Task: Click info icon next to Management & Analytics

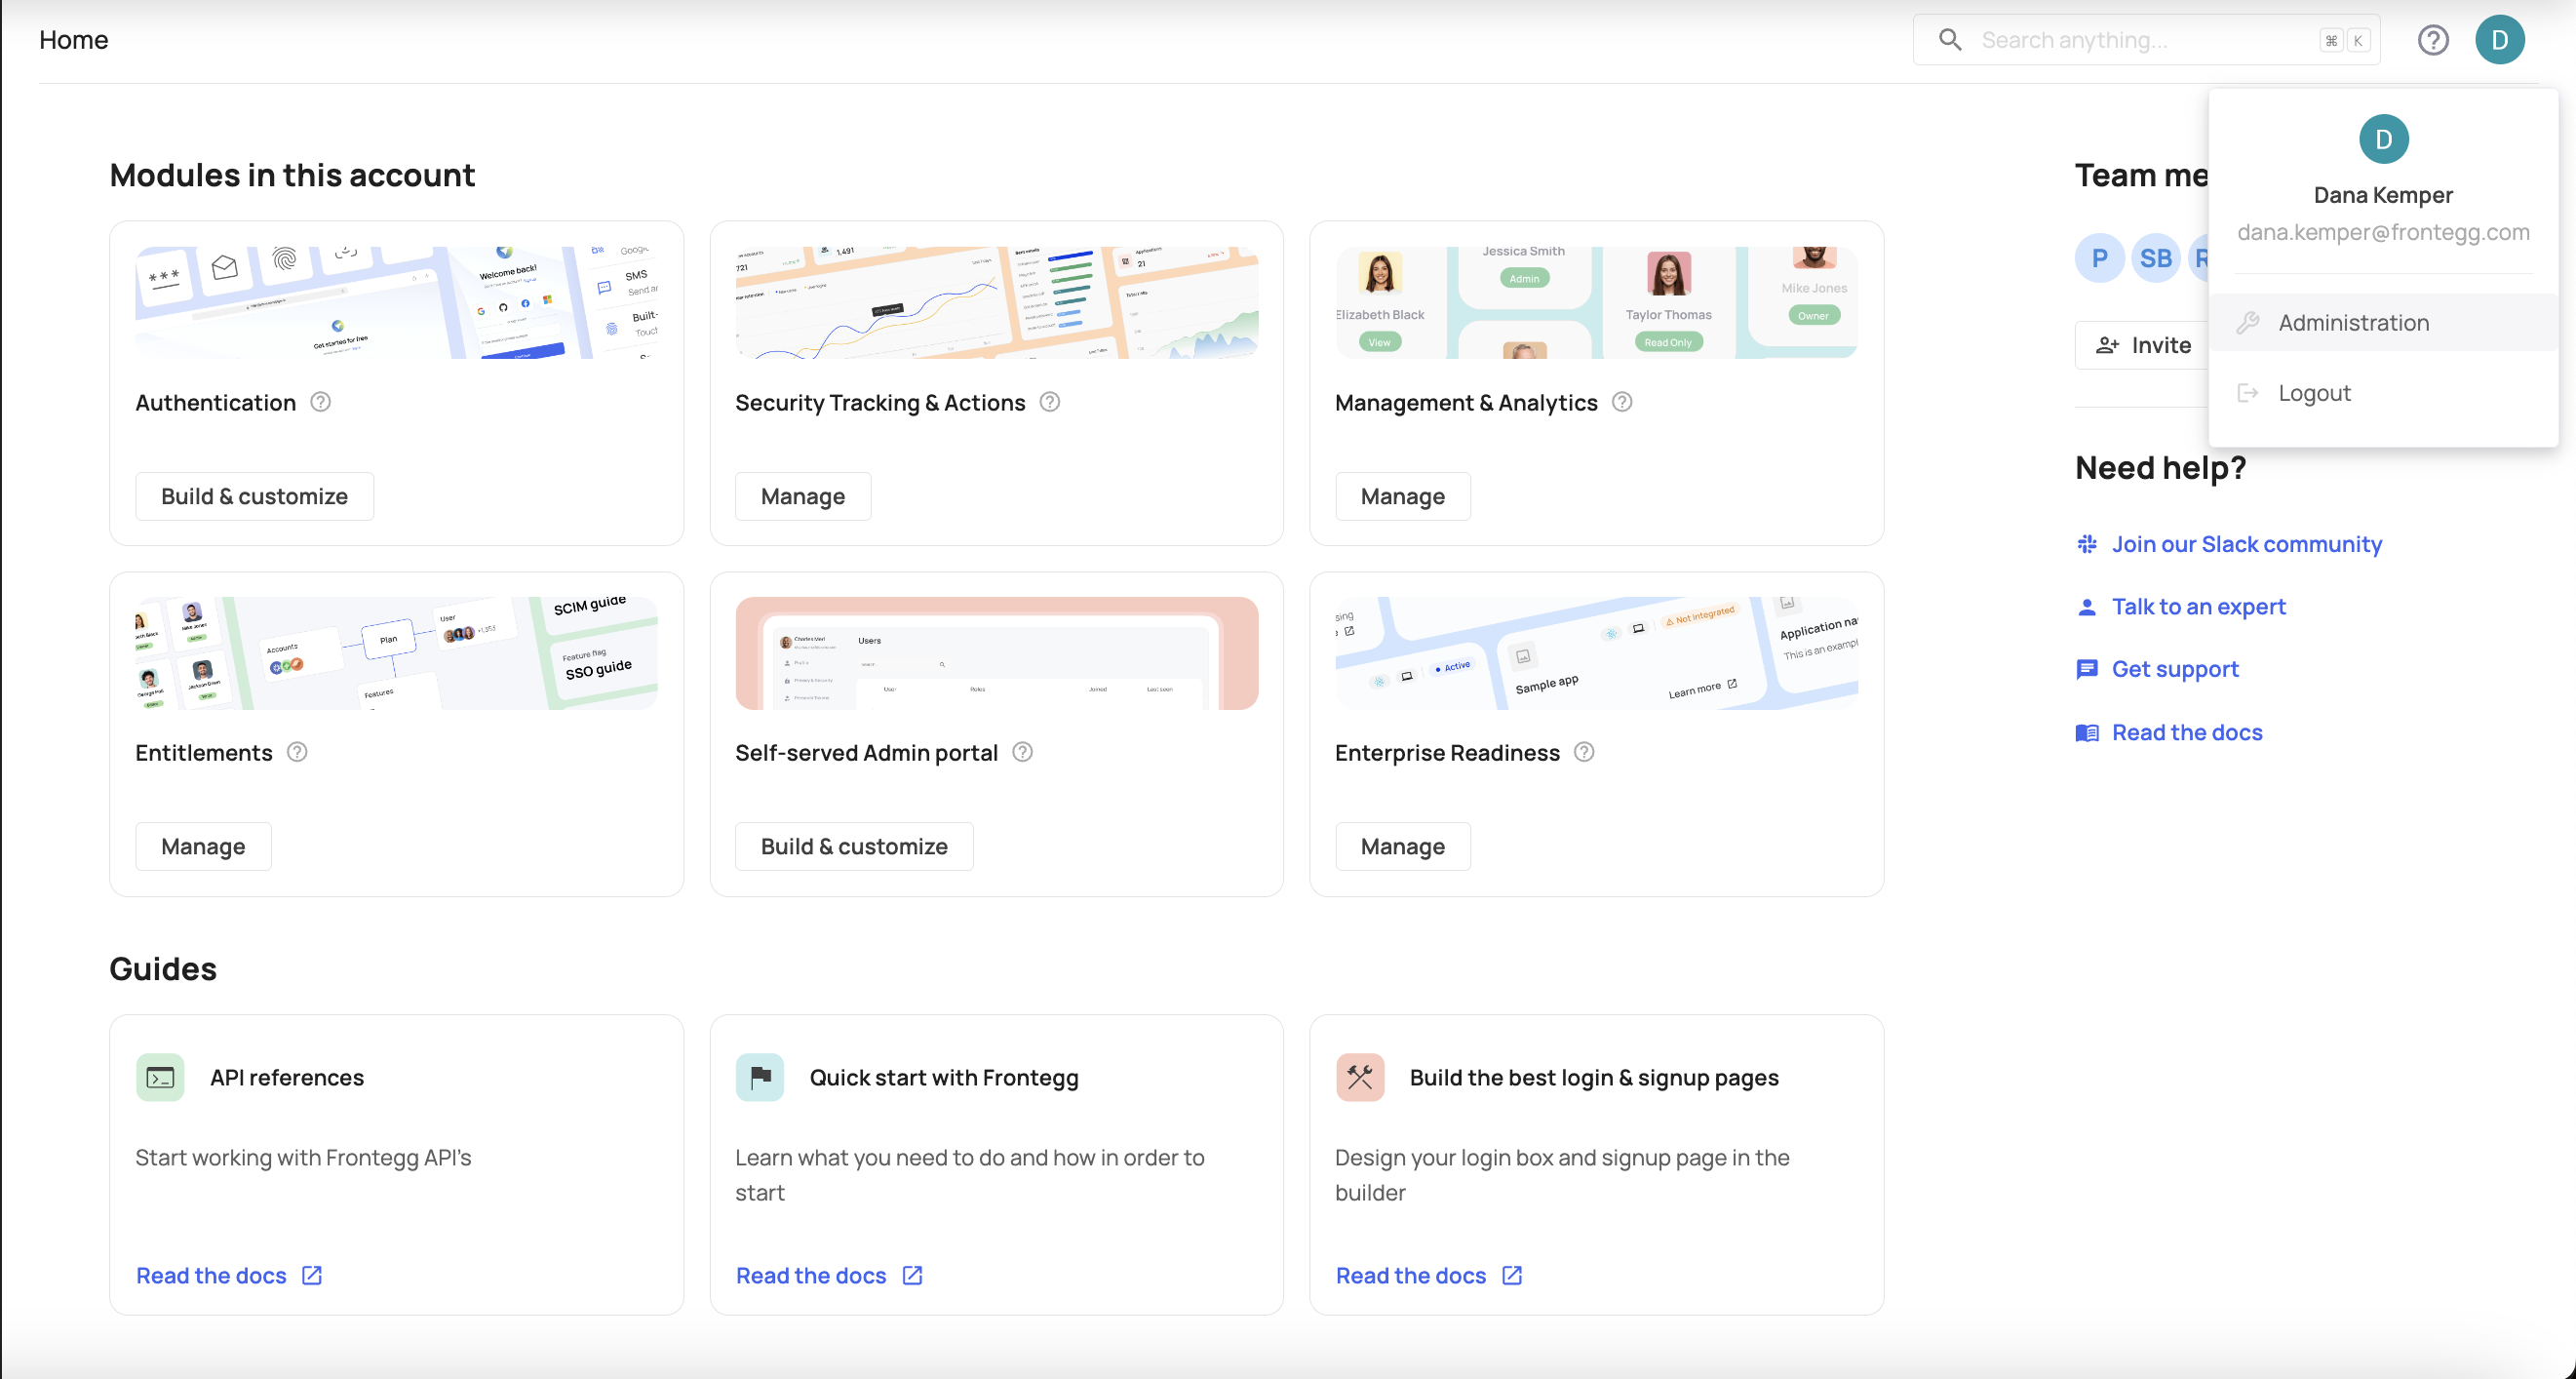Action: [1621, 402]
